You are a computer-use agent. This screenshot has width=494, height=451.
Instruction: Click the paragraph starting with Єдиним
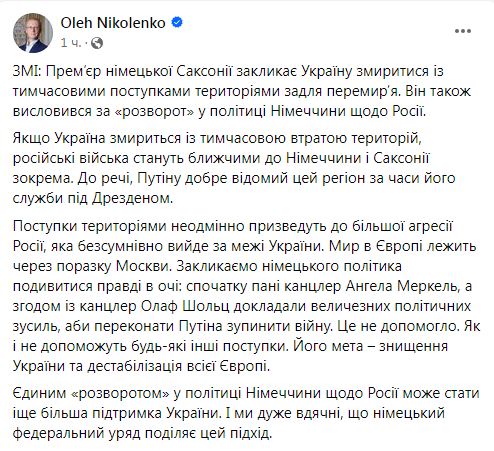click(x=246, y=413)
